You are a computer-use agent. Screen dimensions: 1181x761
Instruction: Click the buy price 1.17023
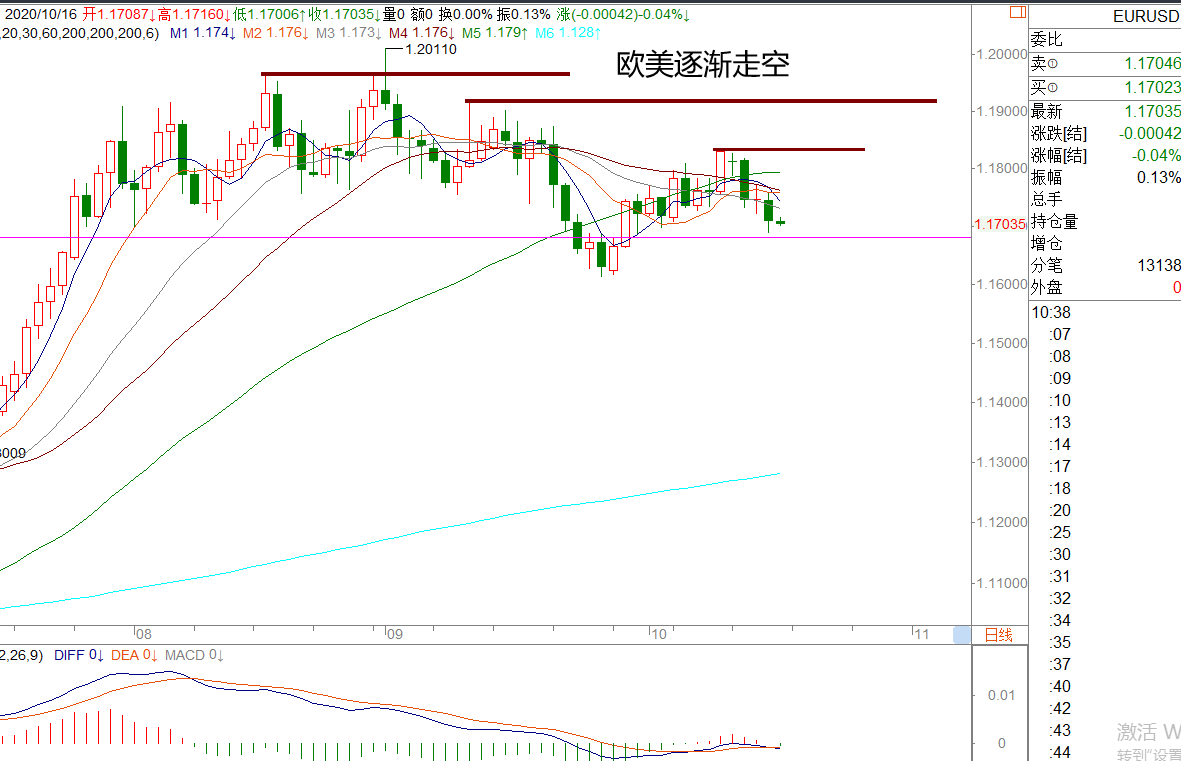pyautogui.click(x=1152, y=87)
